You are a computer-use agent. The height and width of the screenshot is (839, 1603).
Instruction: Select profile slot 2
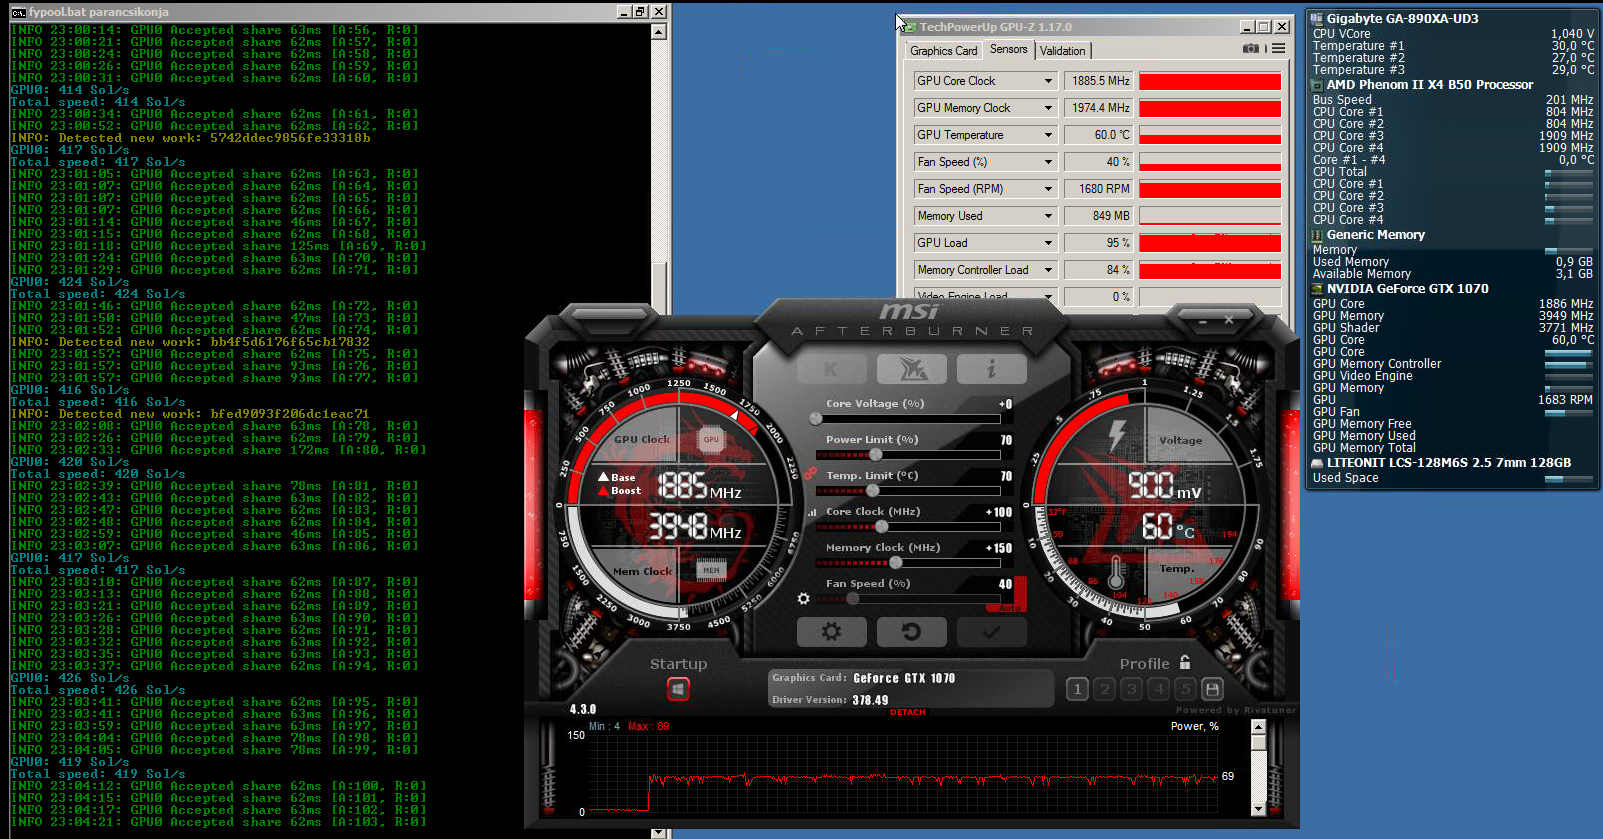pyautogui.click(x=1104, y=689)
